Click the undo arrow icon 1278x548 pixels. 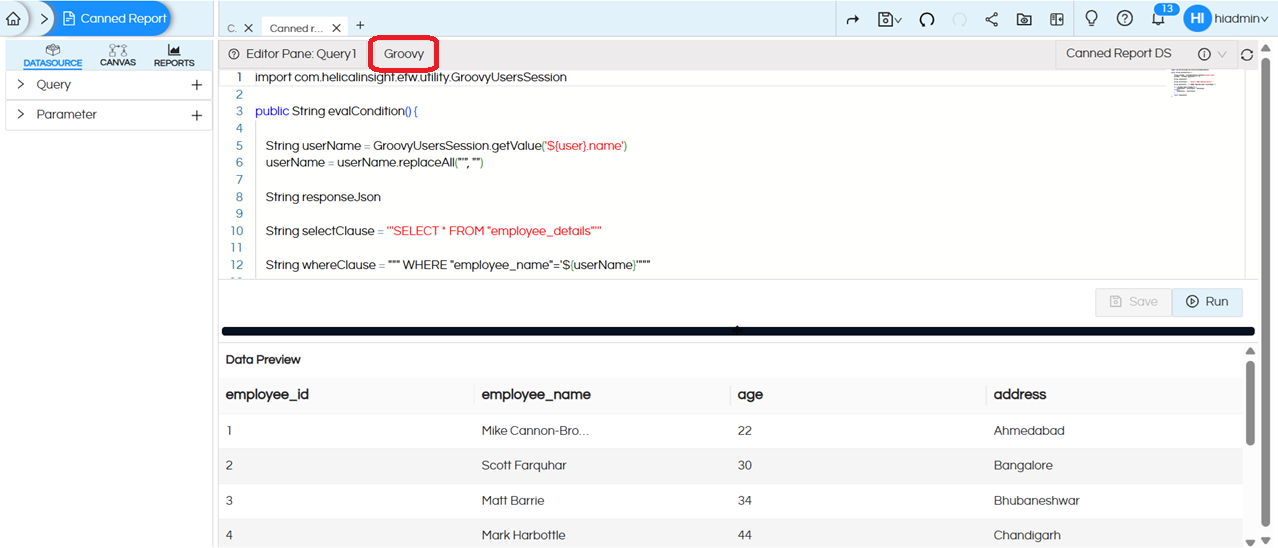tap(927, 19)
